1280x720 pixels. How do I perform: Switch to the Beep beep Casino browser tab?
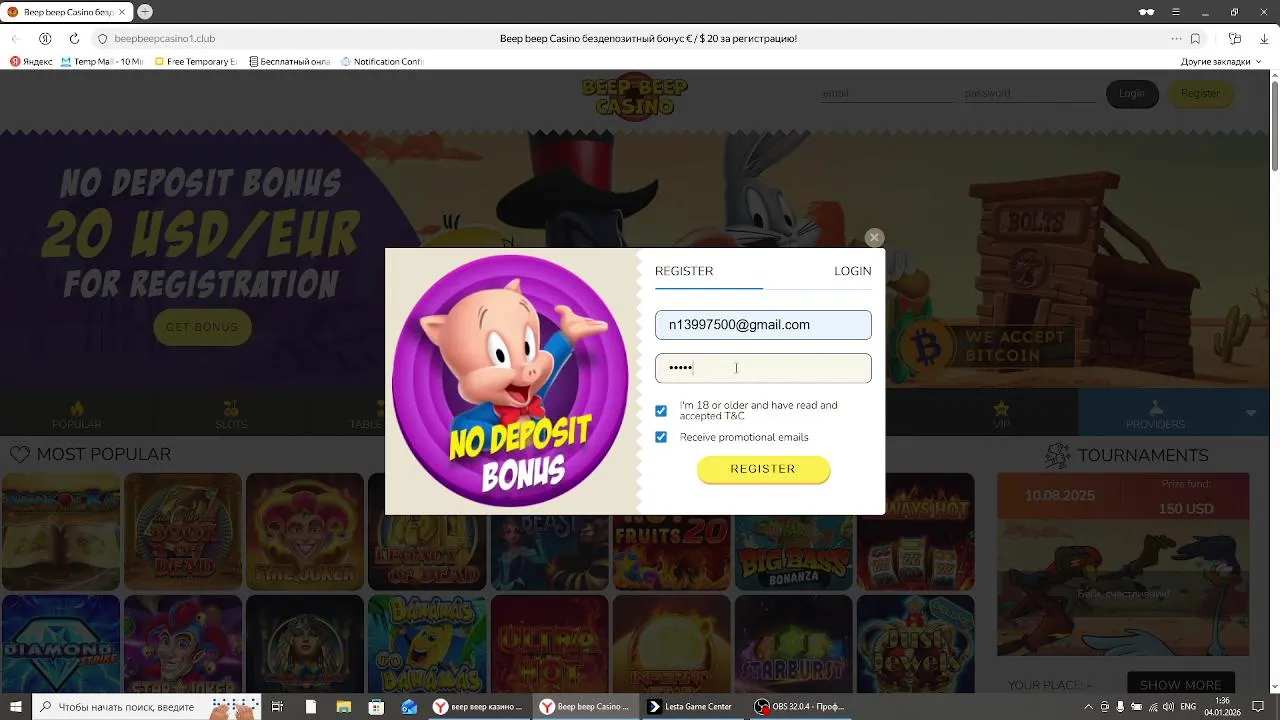point(67,12)
